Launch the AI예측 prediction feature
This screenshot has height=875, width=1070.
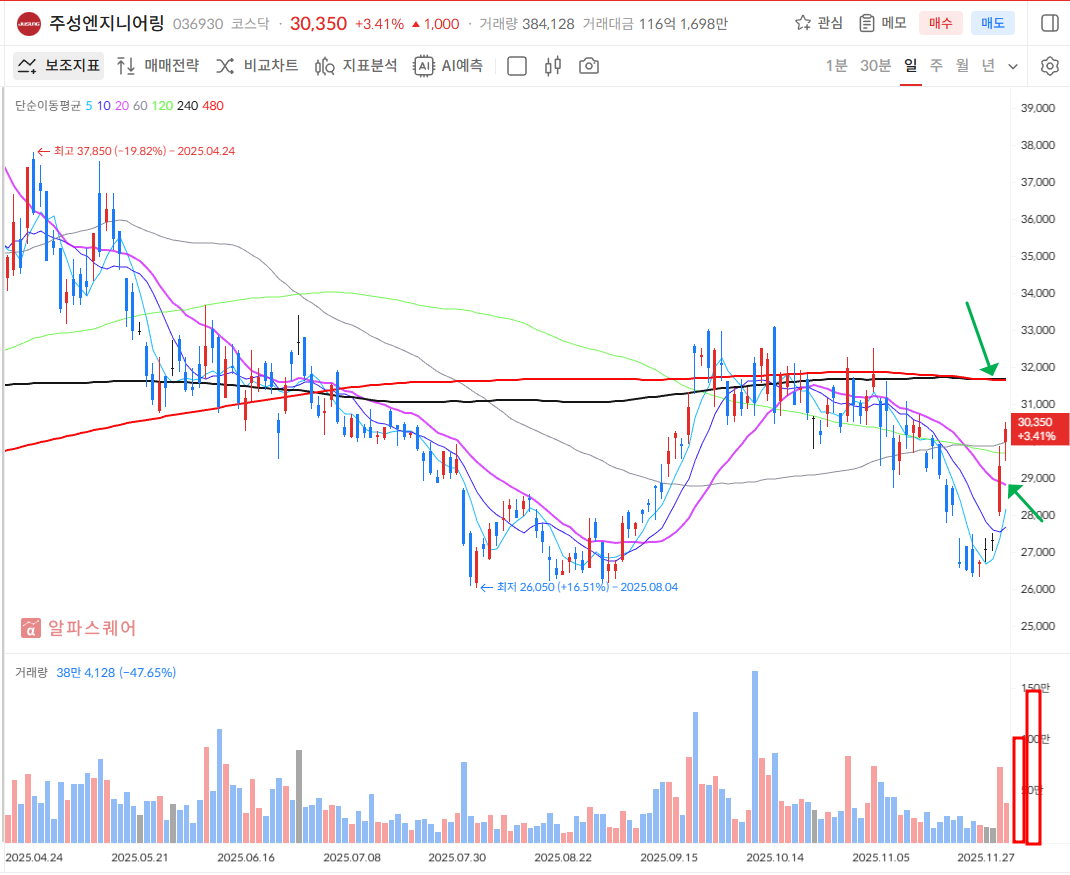tap(449, 66)
